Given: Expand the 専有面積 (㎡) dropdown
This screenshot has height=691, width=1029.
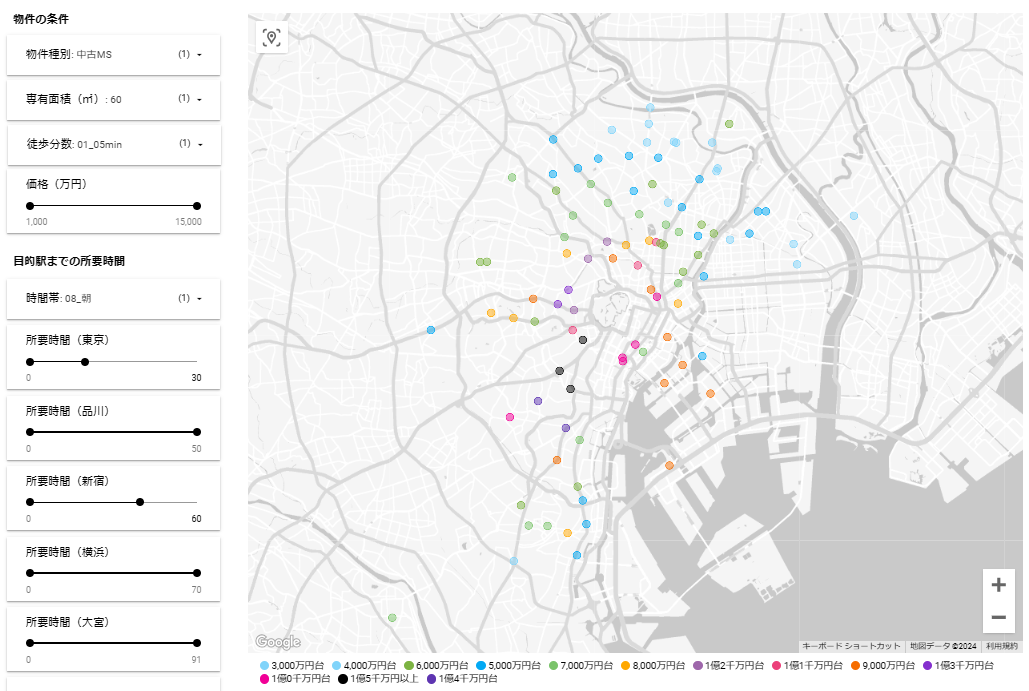Looking at the screenshot, I should pos(114,99).
